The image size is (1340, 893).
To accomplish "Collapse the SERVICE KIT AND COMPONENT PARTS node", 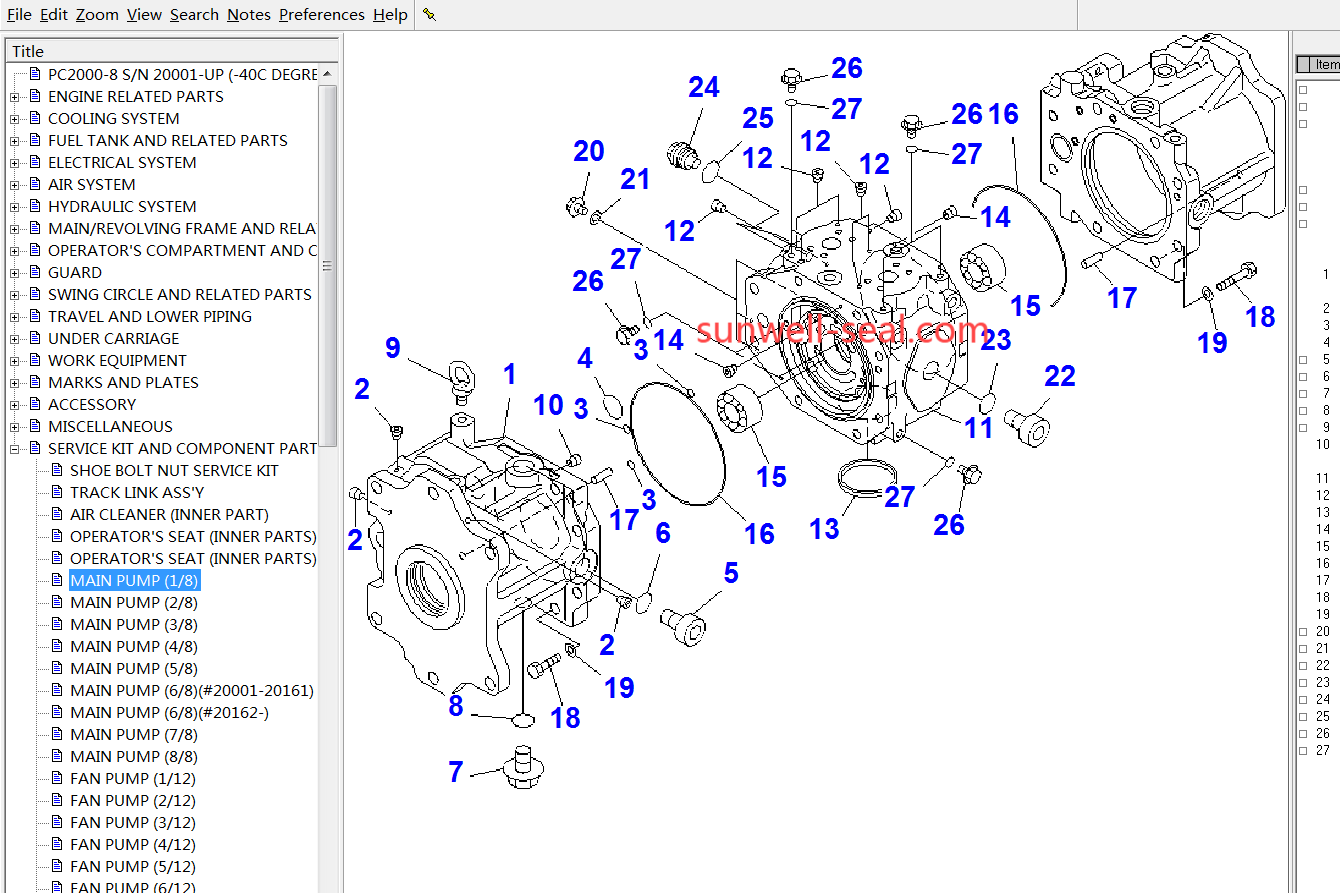I will point(14,449).
